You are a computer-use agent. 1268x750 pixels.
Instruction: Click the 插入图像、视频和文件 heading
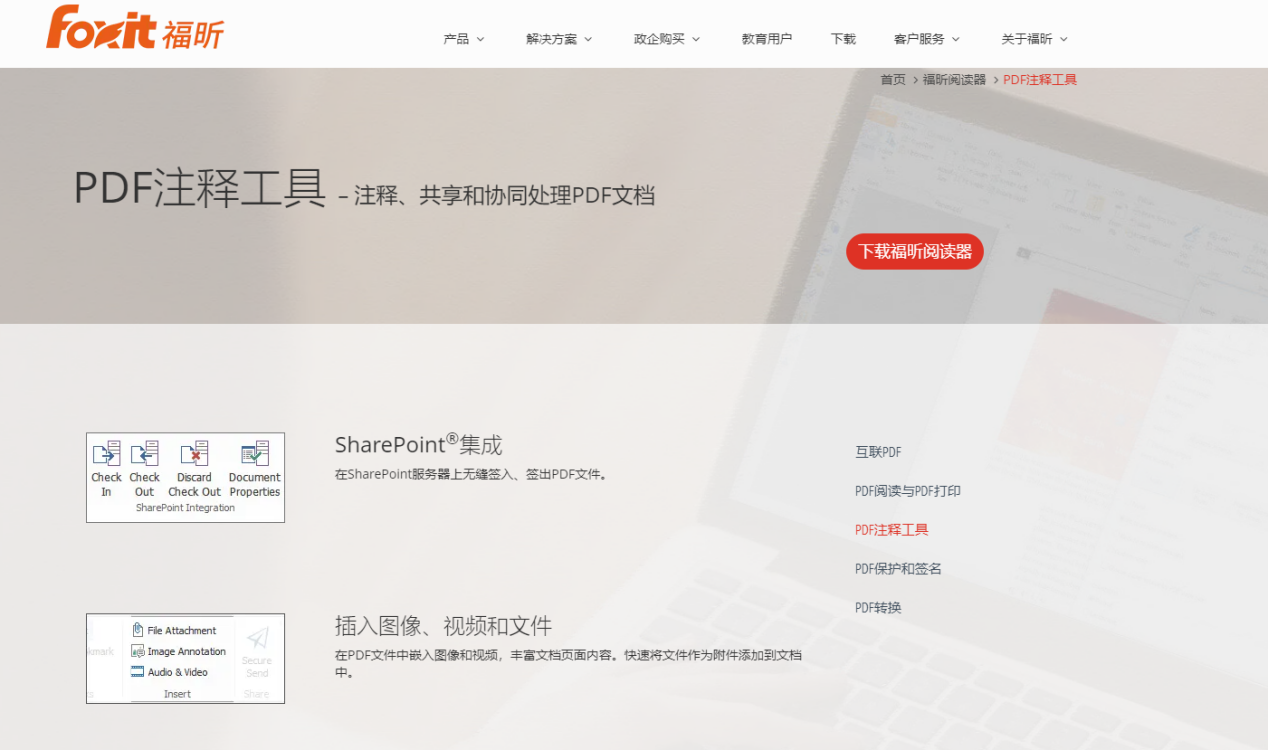tap(443, 627)
